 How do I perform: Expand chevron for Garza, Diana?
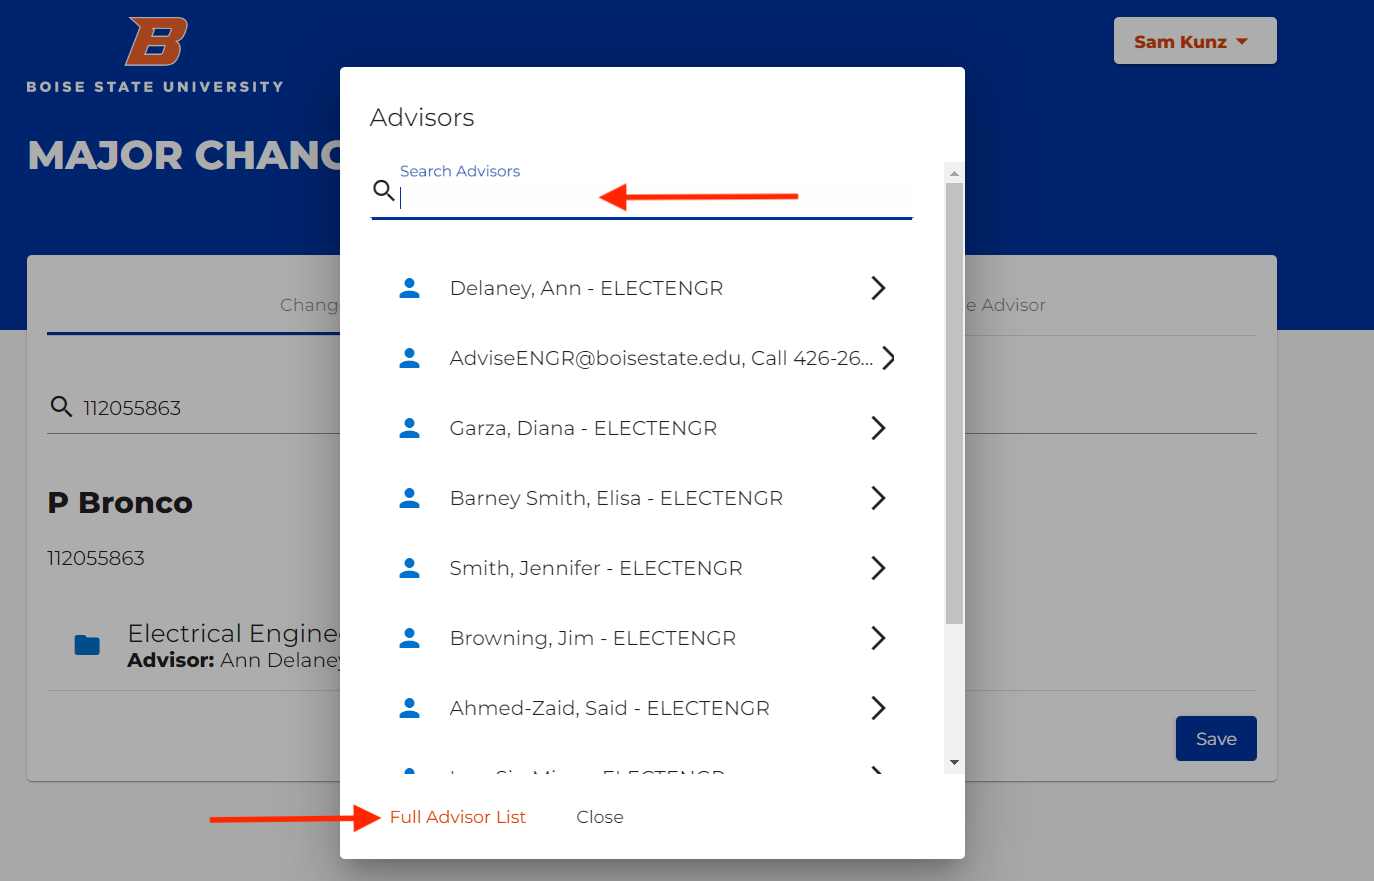click(878, 428)
